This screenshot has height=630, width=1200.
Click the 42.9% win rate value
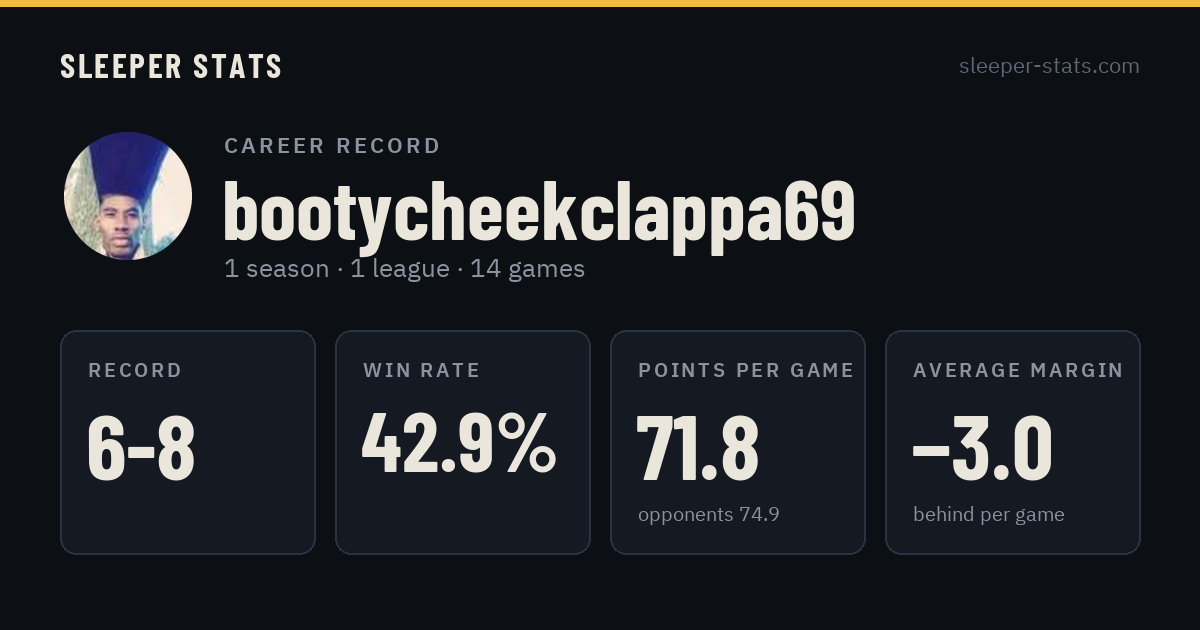459,444
